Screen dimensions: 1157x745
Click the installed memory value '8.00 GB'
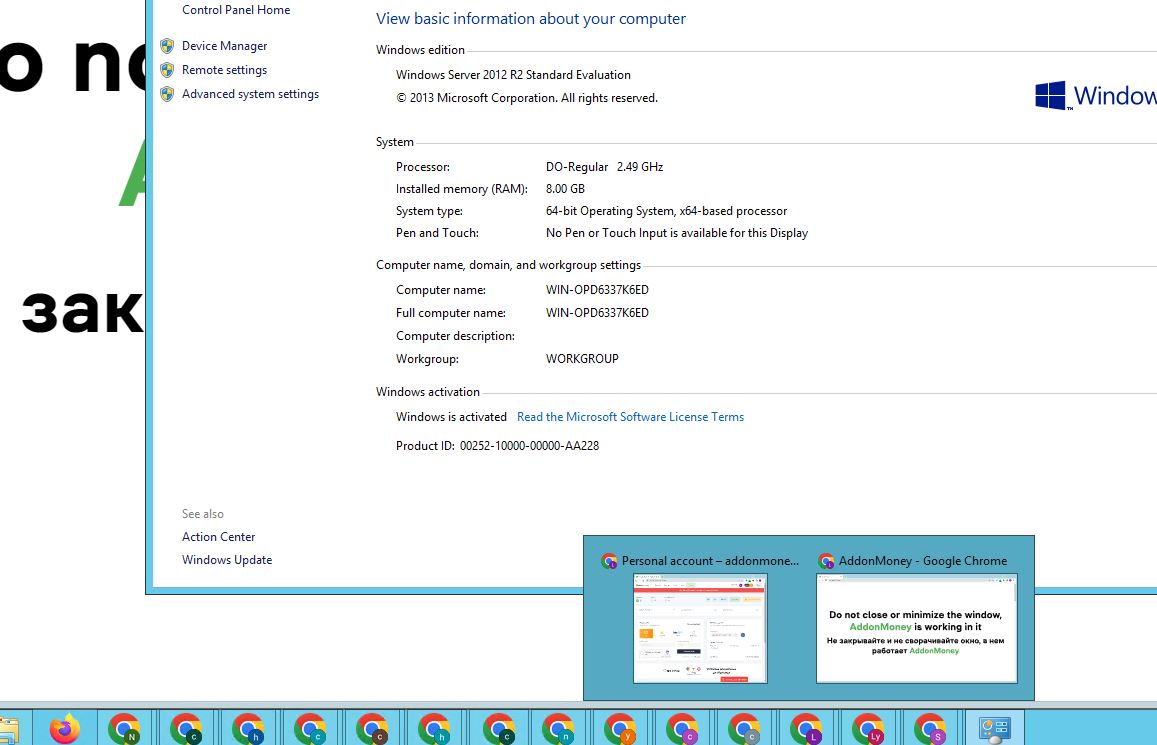[565, 189]
